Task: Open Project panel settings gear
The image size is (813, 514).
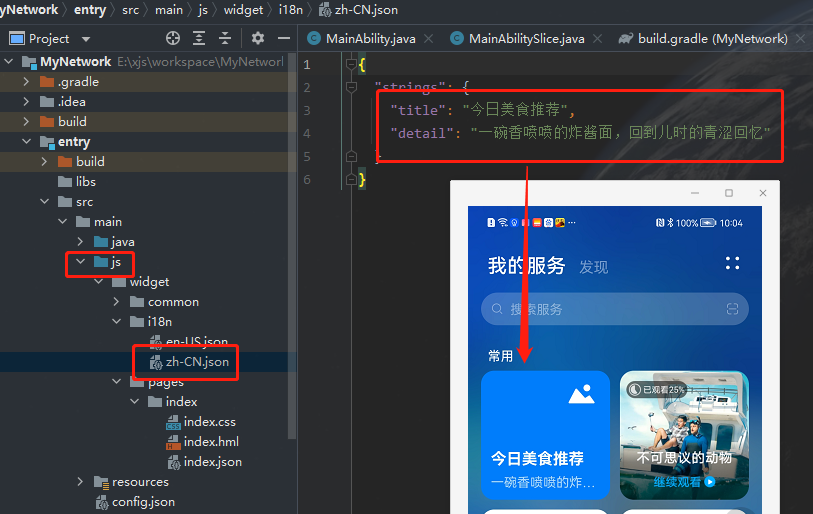Action: coord(258,38)
